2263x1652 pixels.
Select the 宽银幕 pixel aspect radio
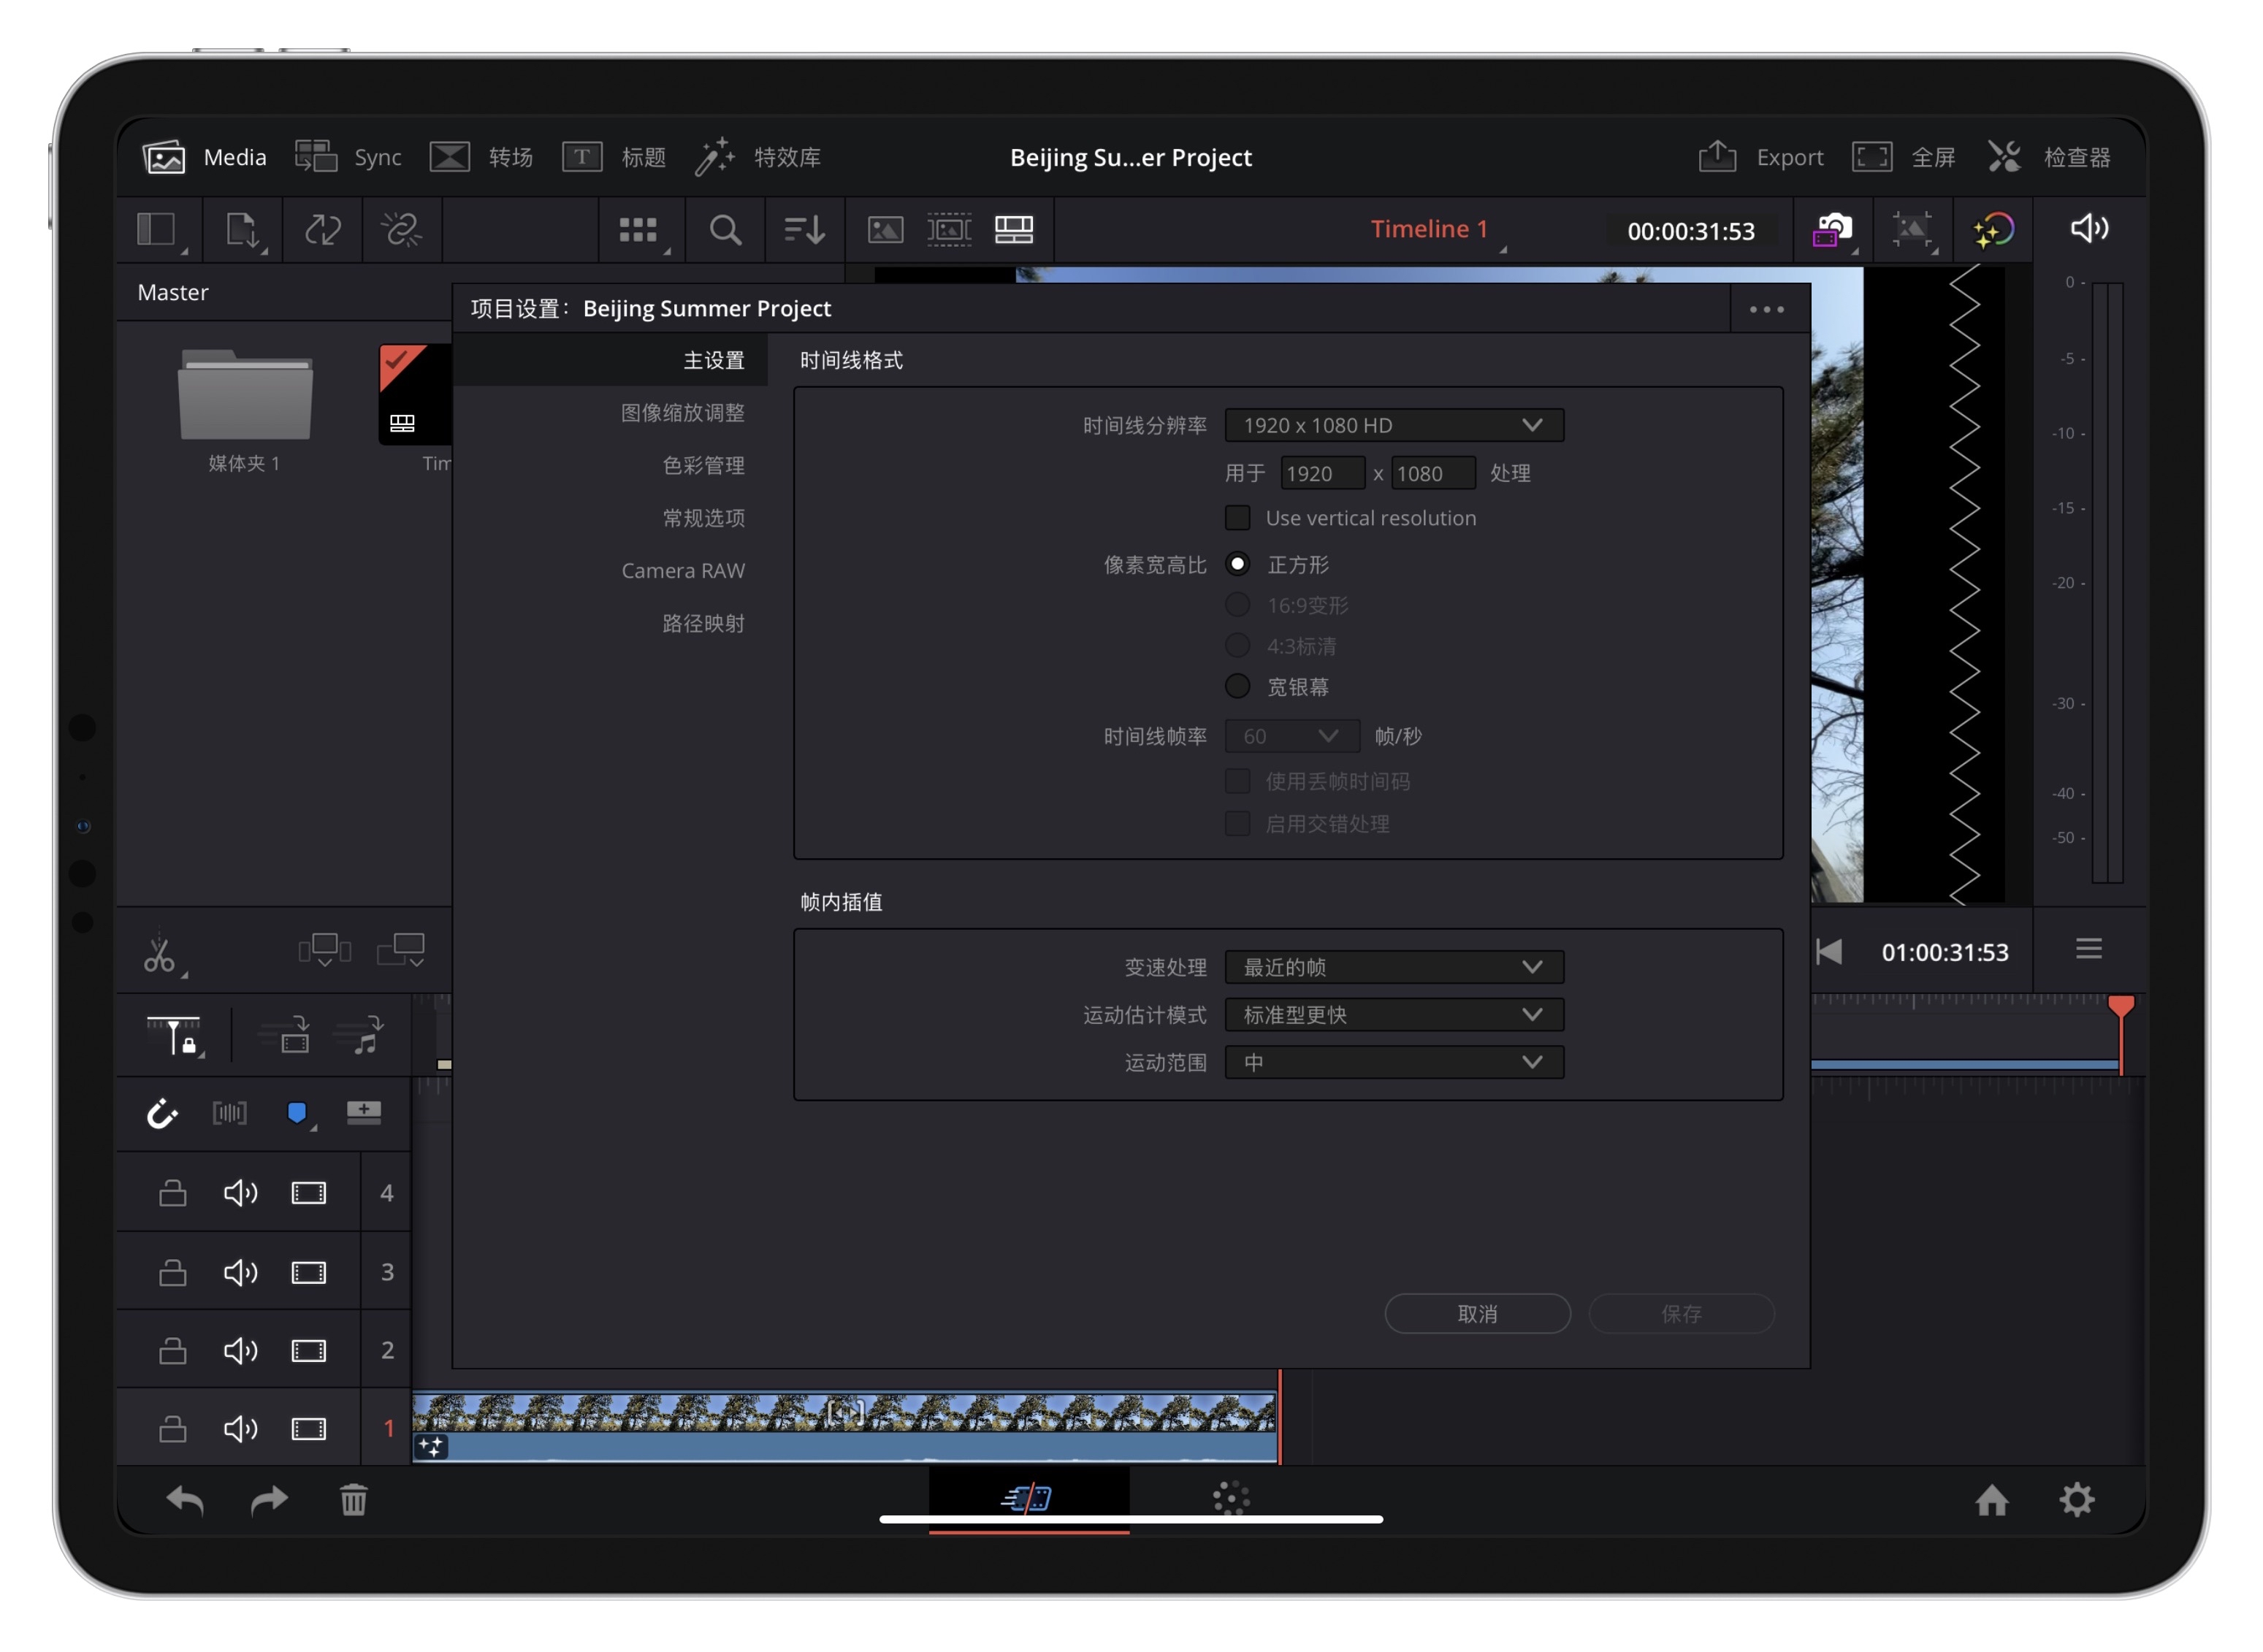[x=1237, y=686]
